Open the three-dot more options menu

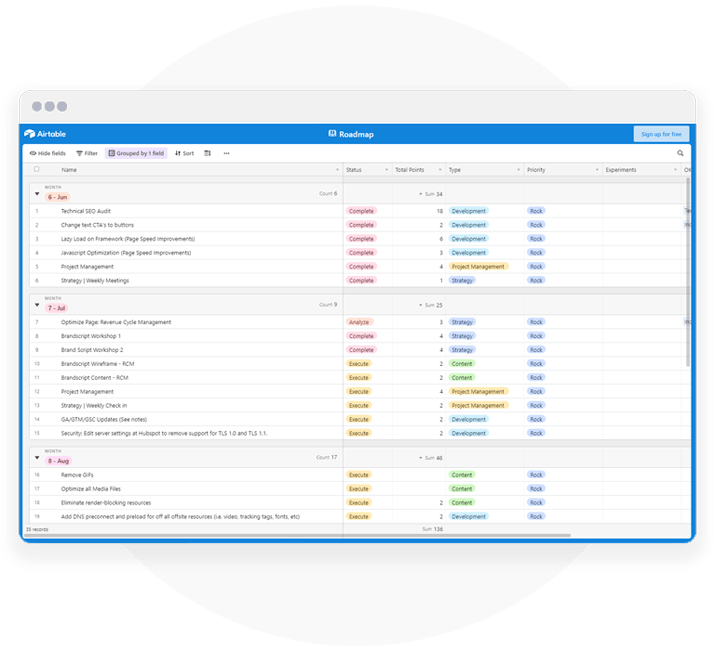pyautogui.click(x=226, y=153)
